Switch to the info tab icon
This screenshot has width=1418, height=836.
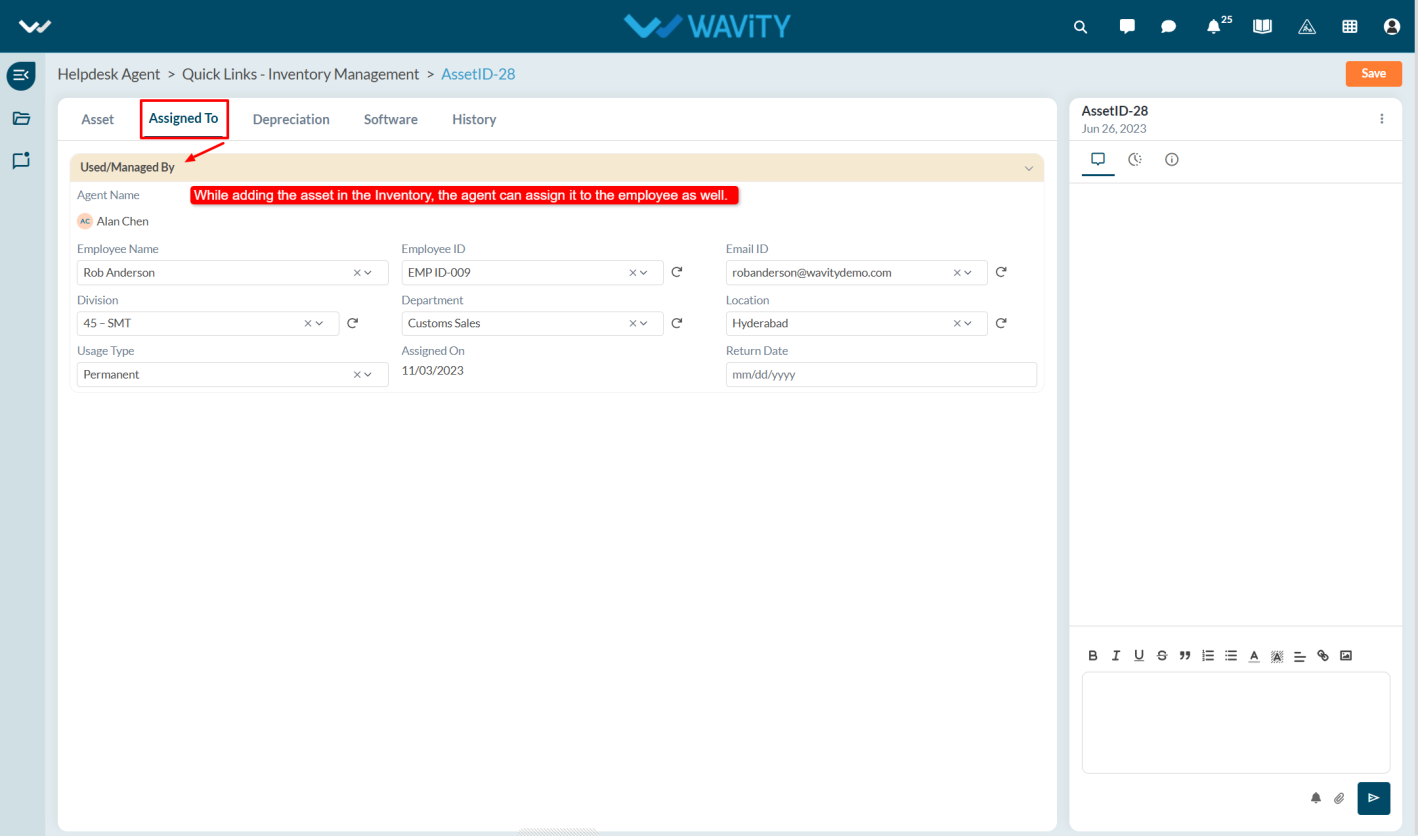(1172, 159)
